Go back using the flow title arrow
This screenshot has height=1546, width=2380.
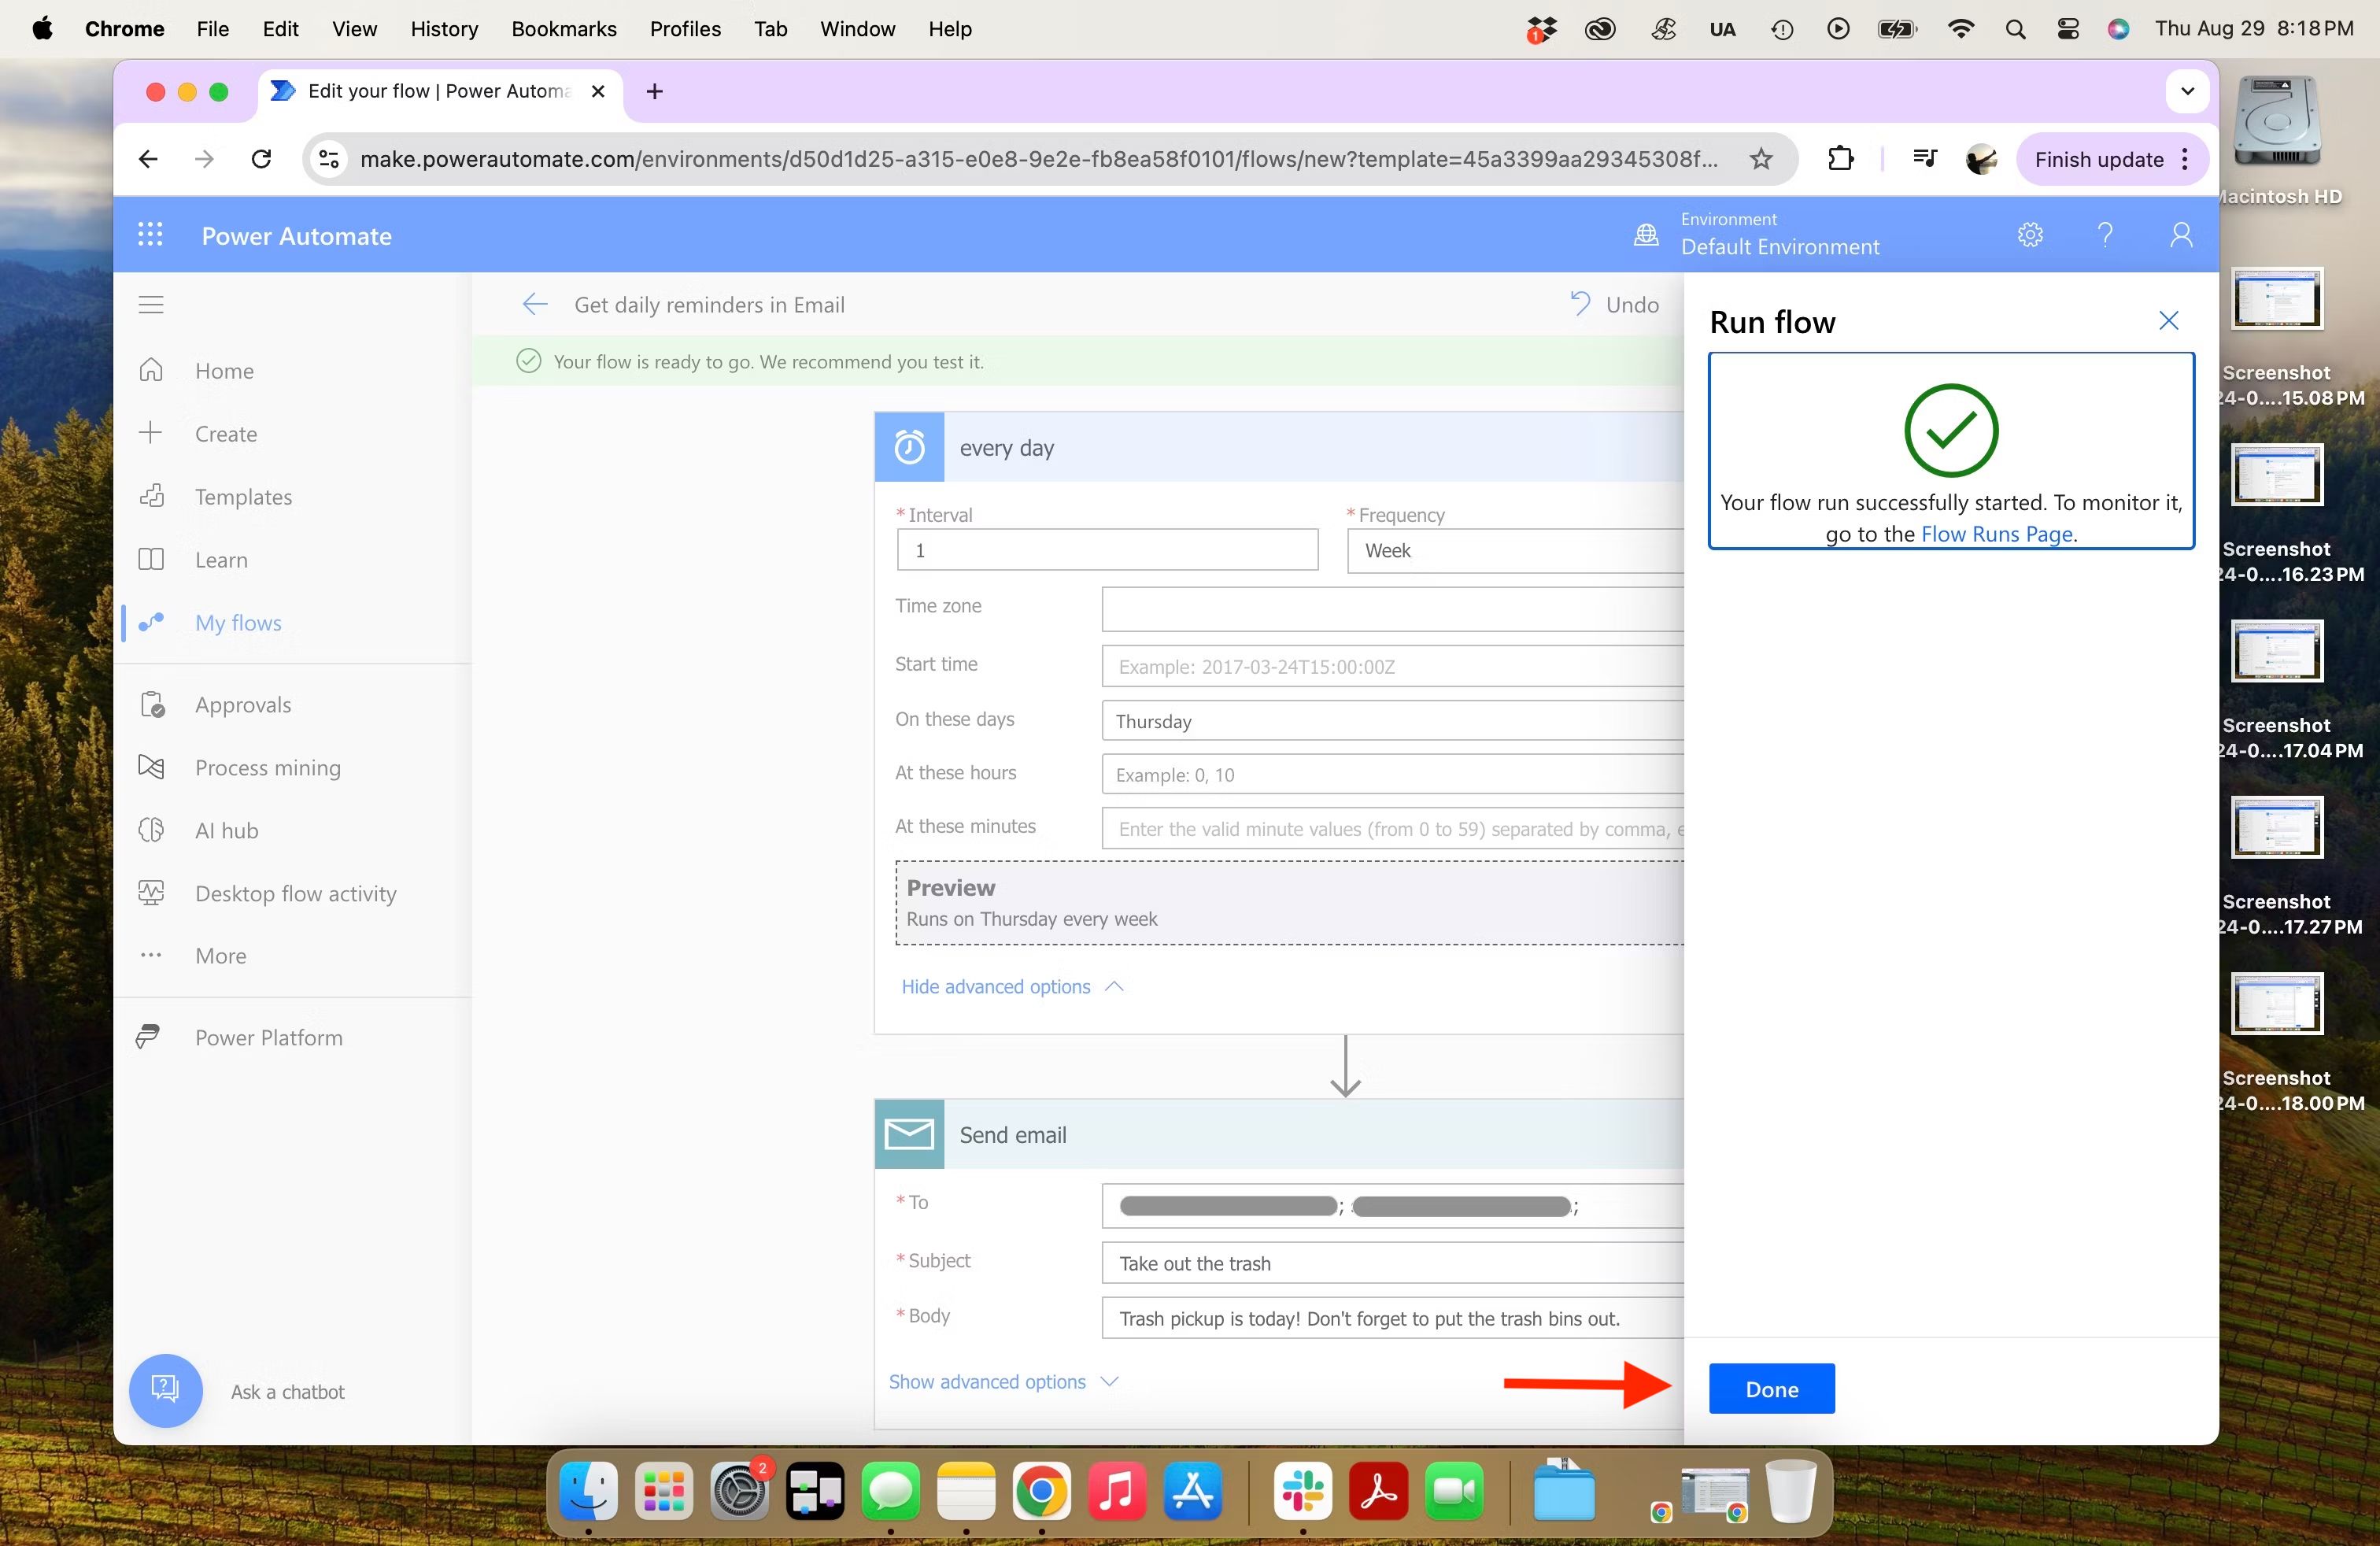coord(535,305)
